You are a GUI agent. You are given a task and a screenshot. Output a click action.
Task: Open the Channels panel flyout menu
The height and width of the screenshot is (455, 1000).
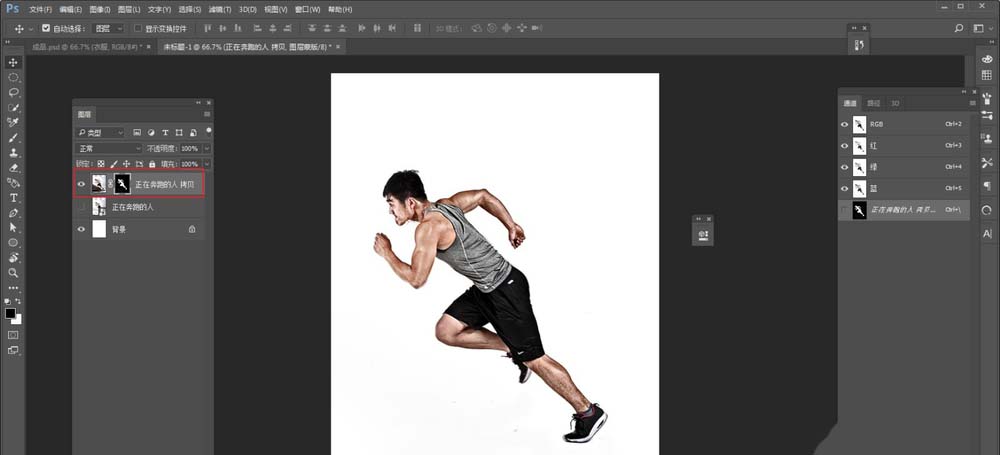(973, 103)
